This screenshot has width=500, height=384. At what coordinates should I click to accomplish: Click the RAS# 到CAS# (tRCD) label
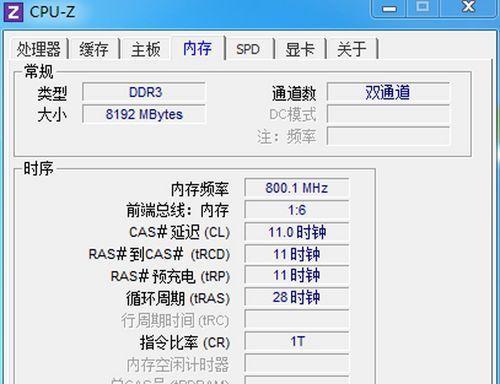tap(159, 254)
